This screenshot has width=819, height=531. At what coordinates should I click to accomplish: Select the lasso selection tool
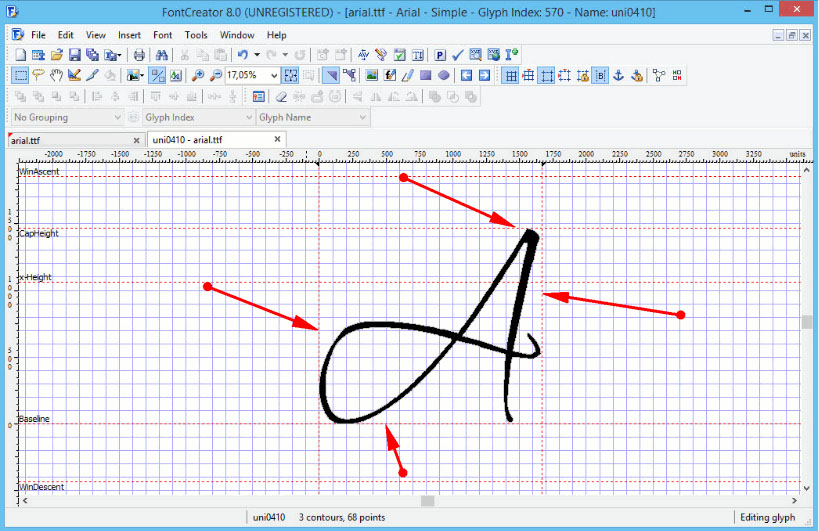point(38,76)
